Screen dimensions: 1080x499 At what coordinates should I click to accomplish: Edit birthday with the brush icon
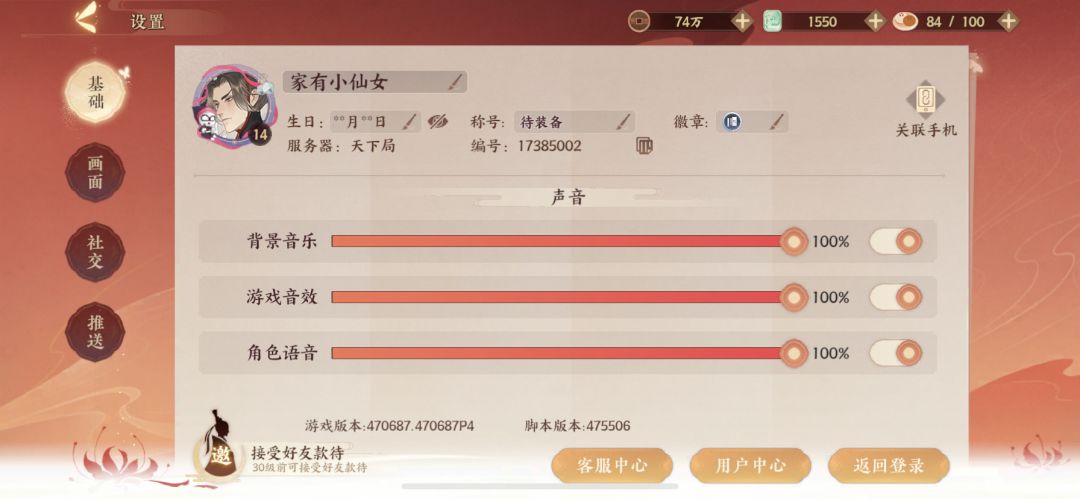tap(409, 123)
